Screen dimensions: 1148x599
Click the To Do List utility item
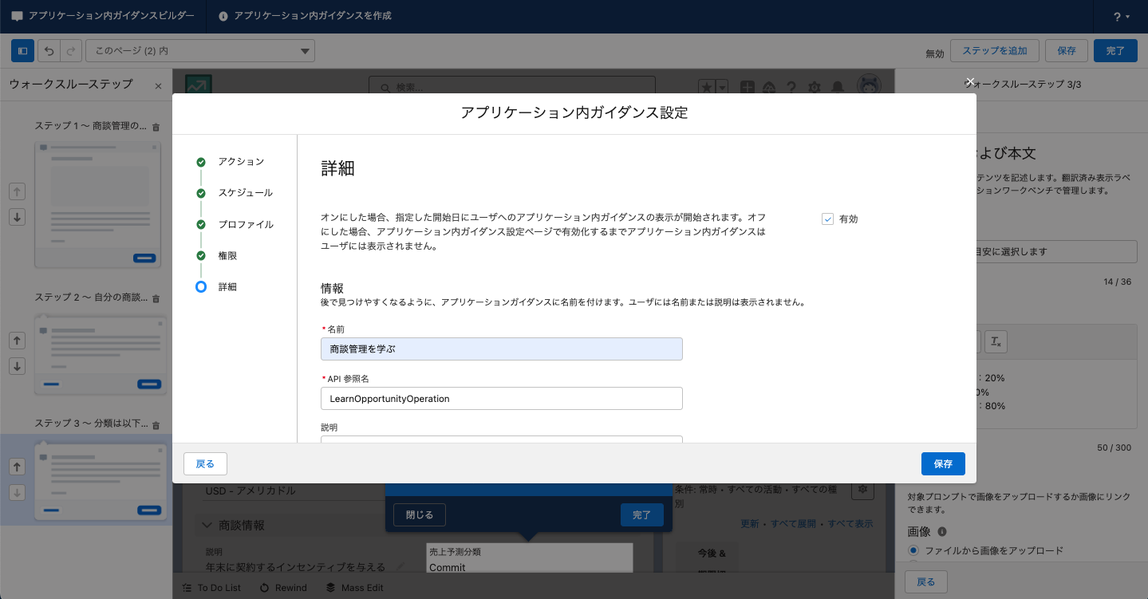pos(211,587)
